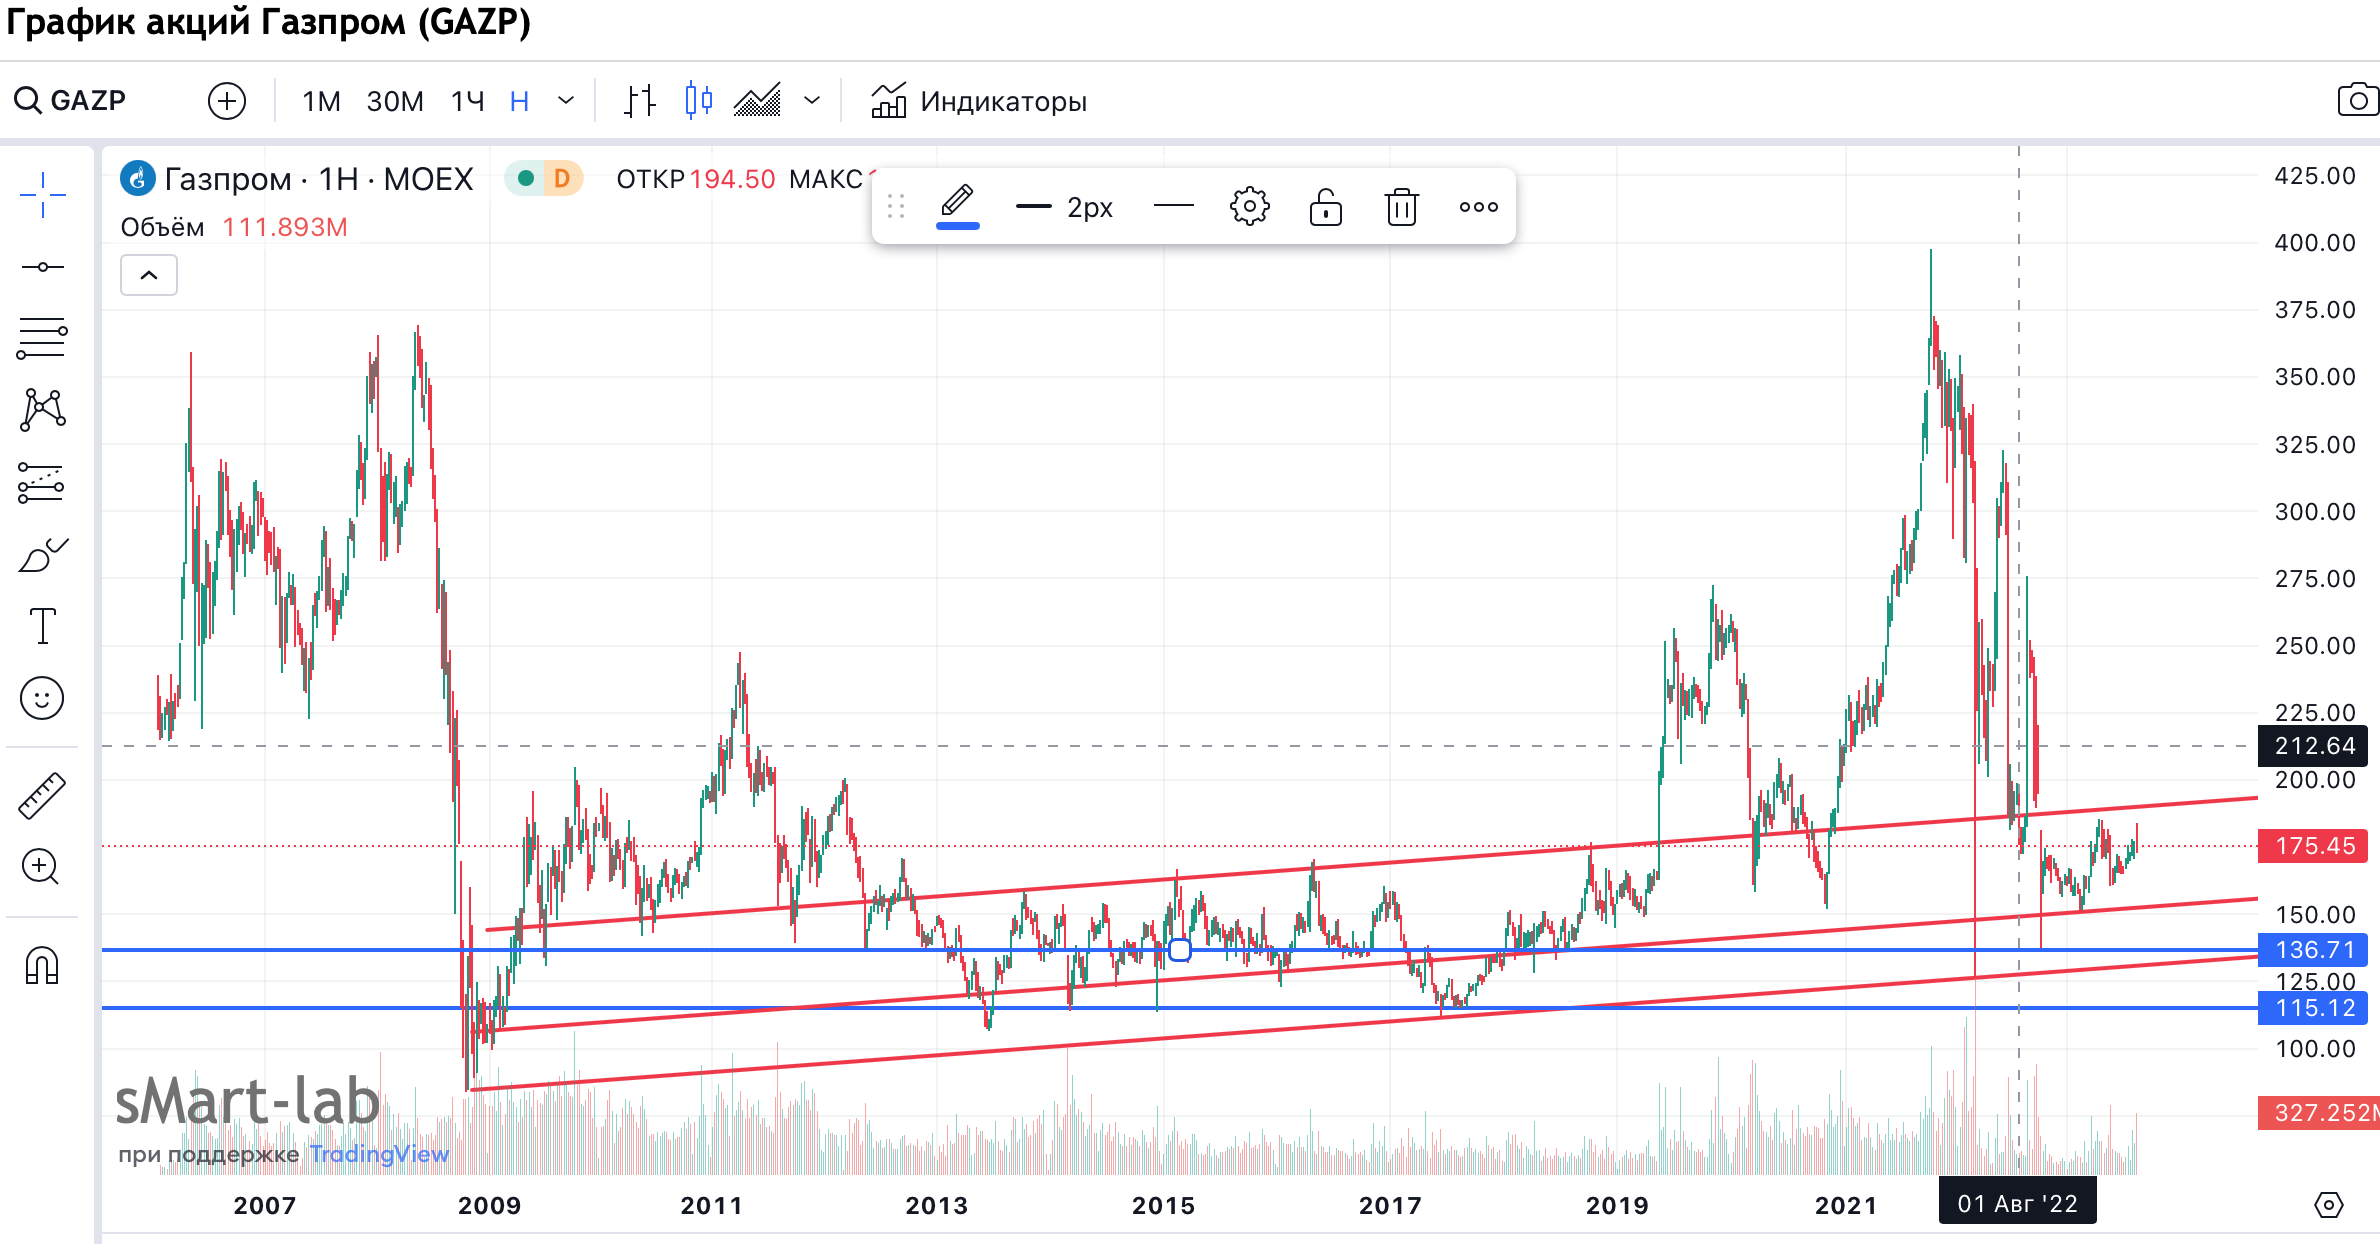Select the ruler measure tool
Image resolution: width=2380 pixels, height=1244 pixels.
coord(42,796)
